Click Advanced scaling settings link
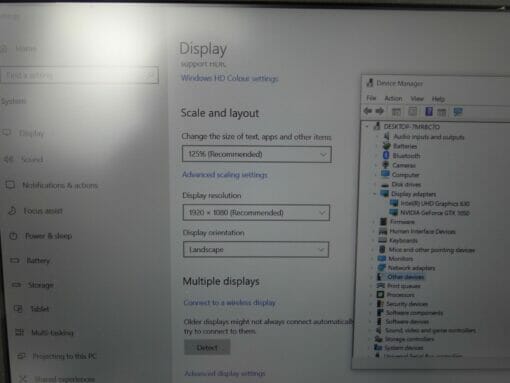The width and height of the screenshot is (510, 383). click(x=225, y=175)
